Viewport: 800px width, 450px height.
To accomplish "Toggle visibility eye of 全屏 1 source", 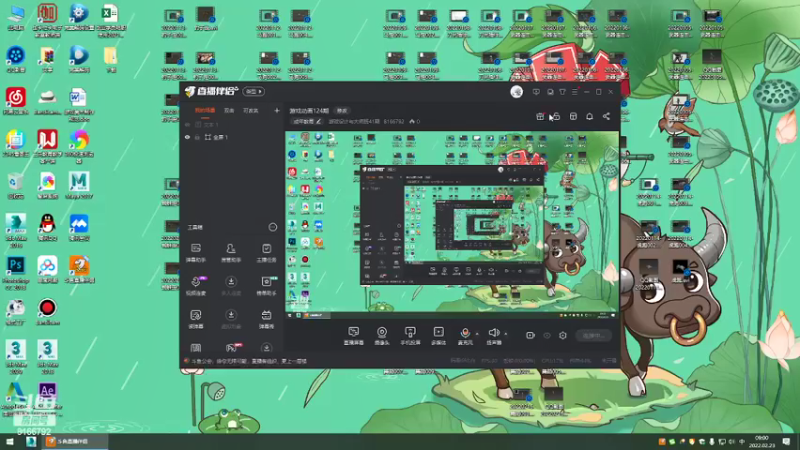I will tap(187, 137).
